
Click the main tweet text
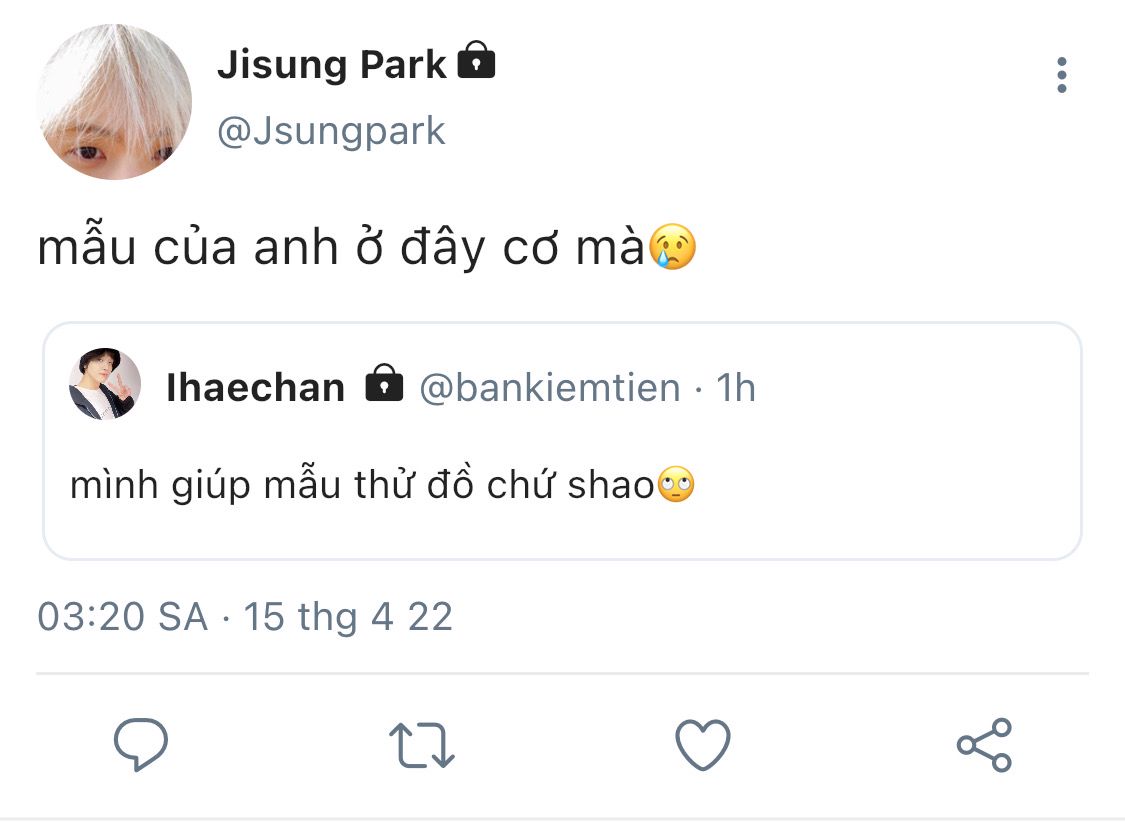340,248
